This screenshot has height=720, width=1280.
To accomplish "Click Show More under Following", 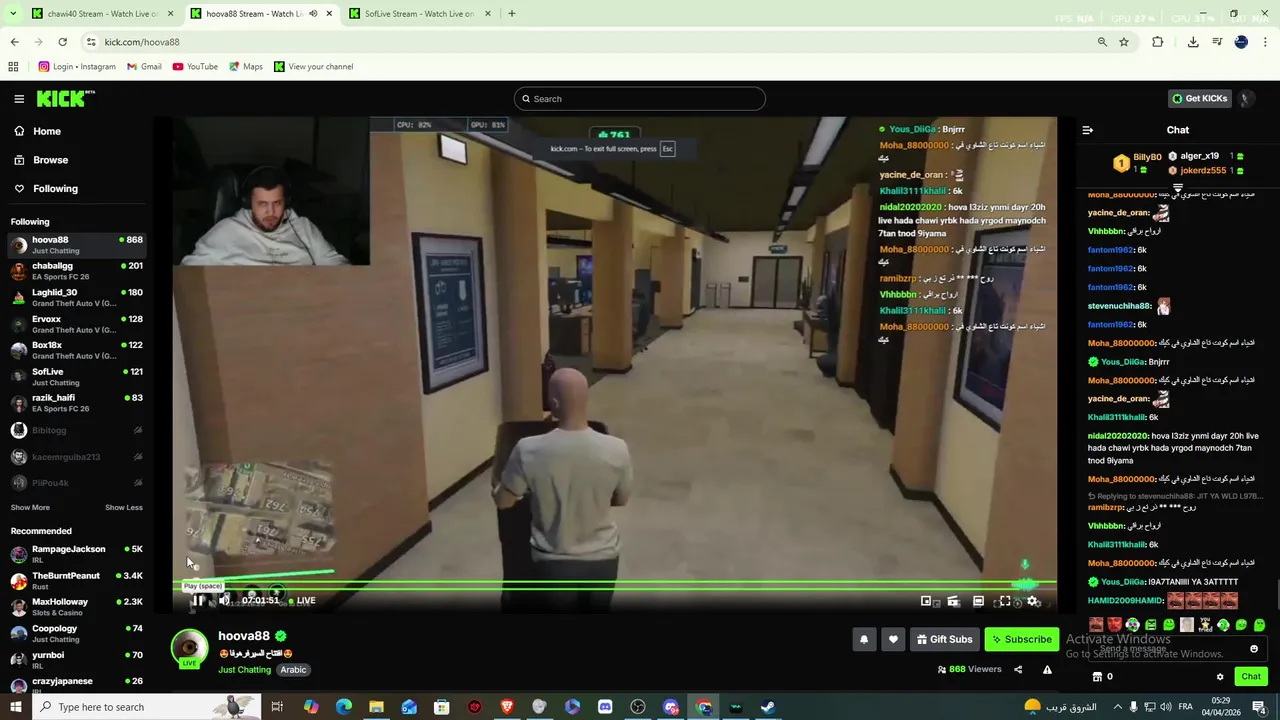I will tap(30, 507).
